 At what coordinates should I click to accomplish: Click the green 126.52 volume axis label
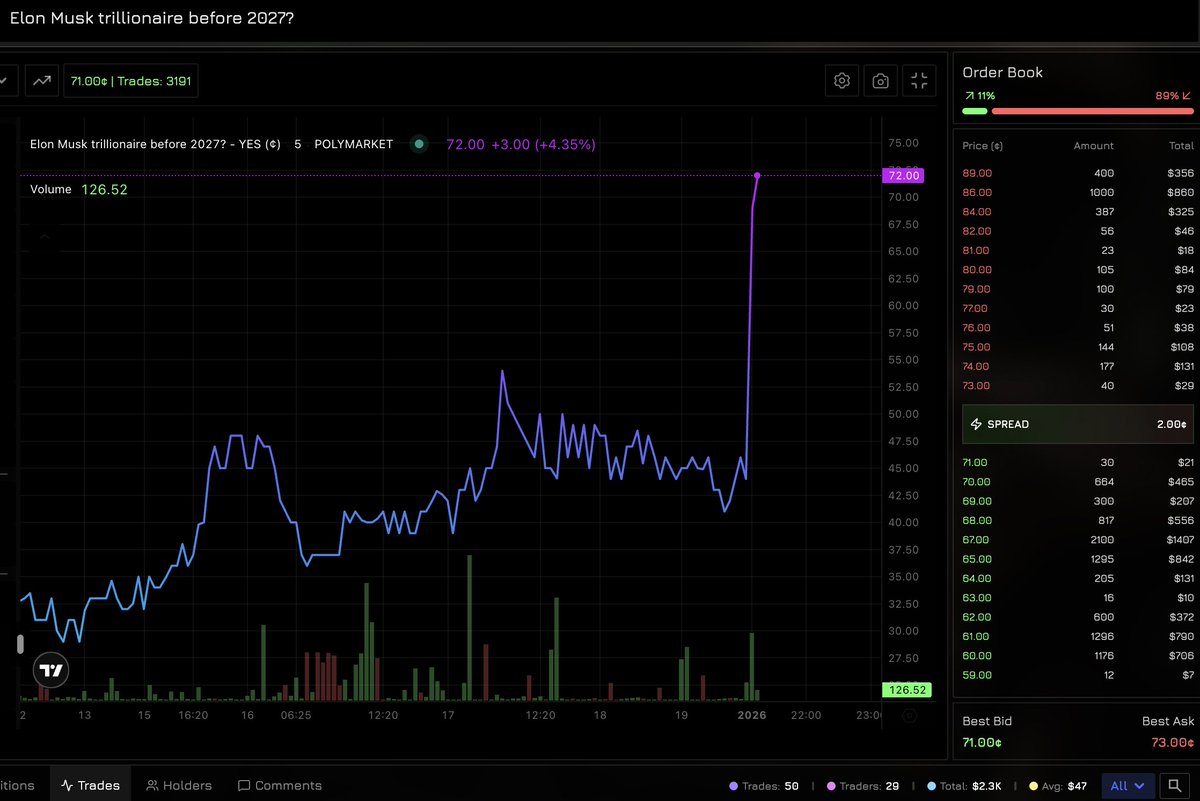tap(906, 690)
